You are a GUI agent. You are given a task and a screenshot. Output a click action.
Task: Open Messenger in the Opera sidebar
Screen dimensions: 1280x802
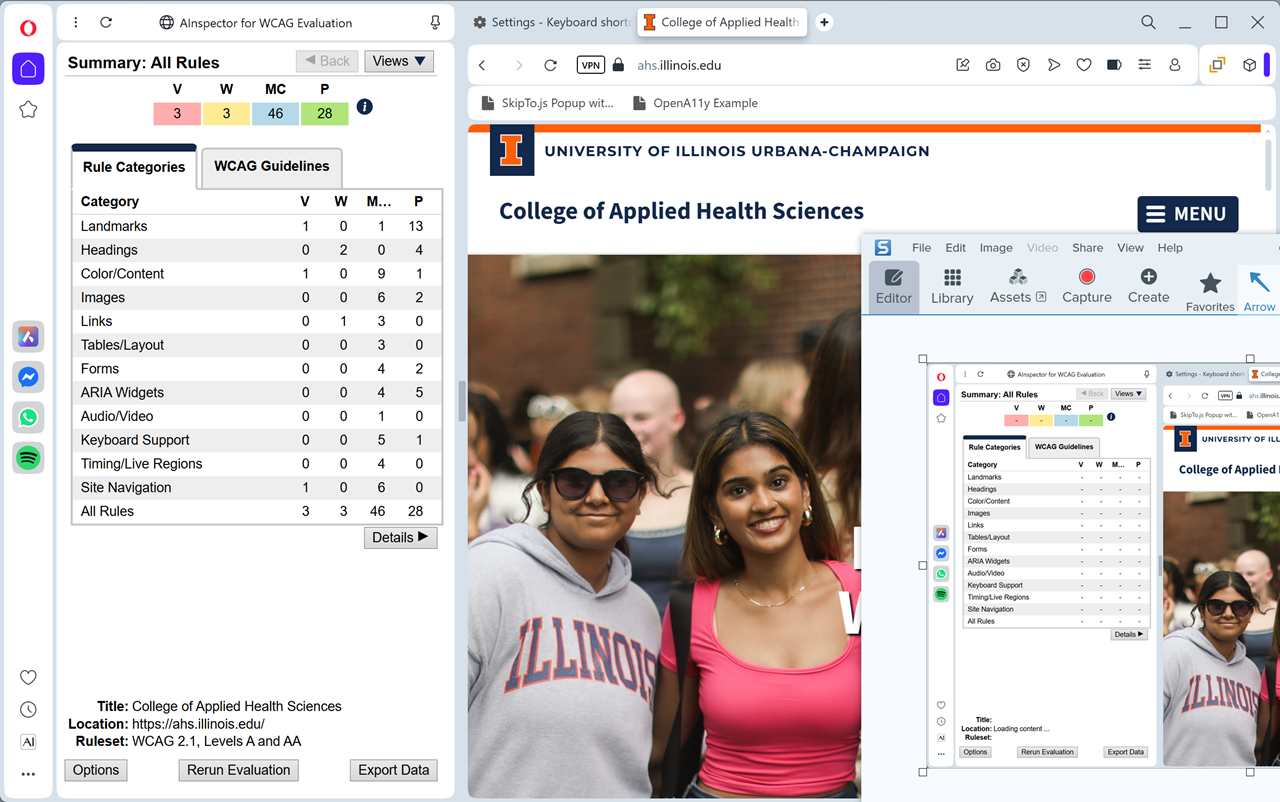[x=28, y=377]
